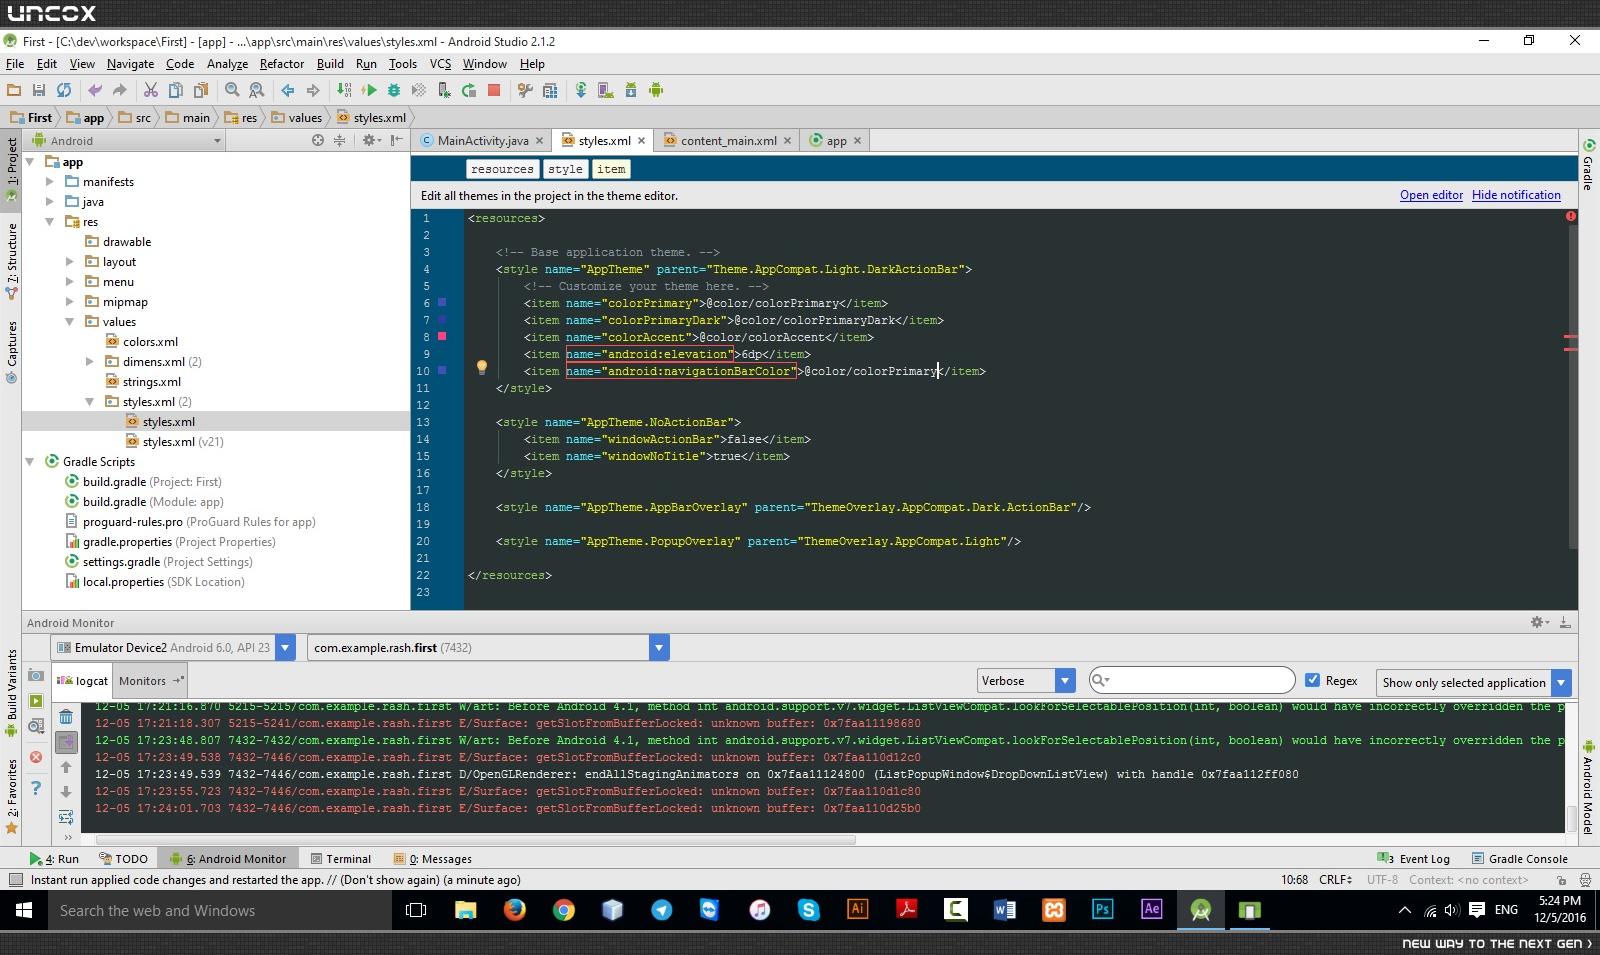Switch to the Monitors tab
The image size is (1600, 955).
[151, 681]
